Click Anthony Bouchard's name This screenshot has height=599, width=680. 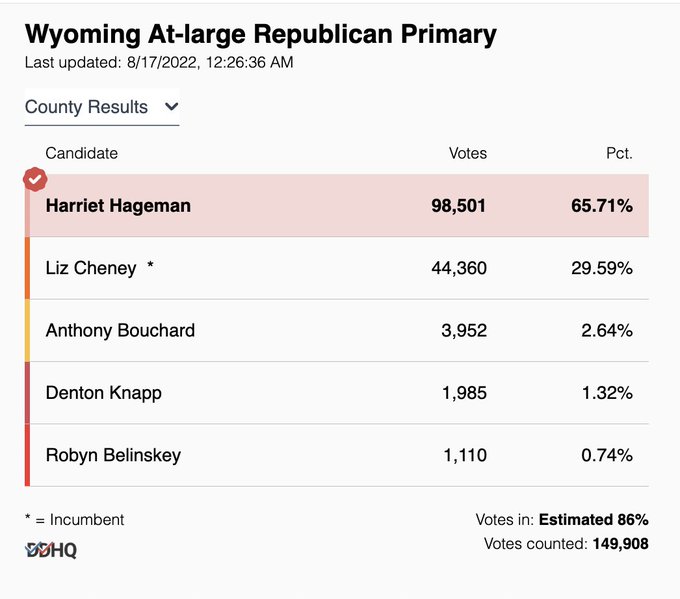click(120, 330)
